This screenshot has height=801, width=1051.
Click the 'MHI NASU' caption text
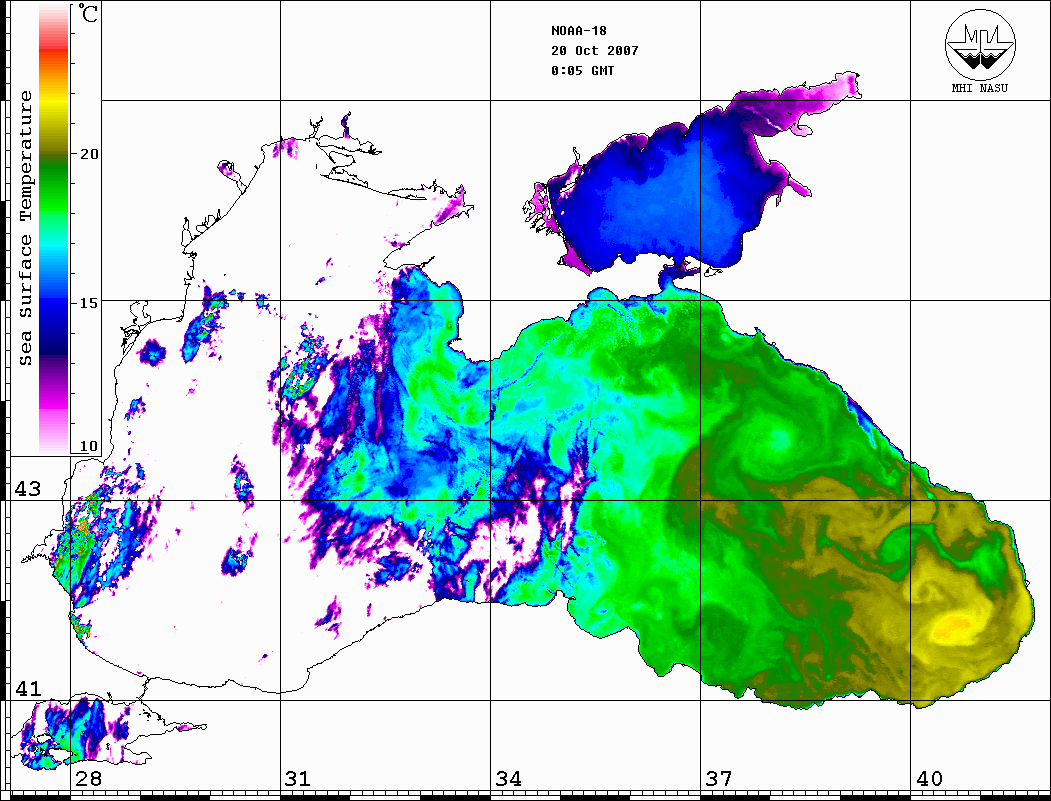980,88
